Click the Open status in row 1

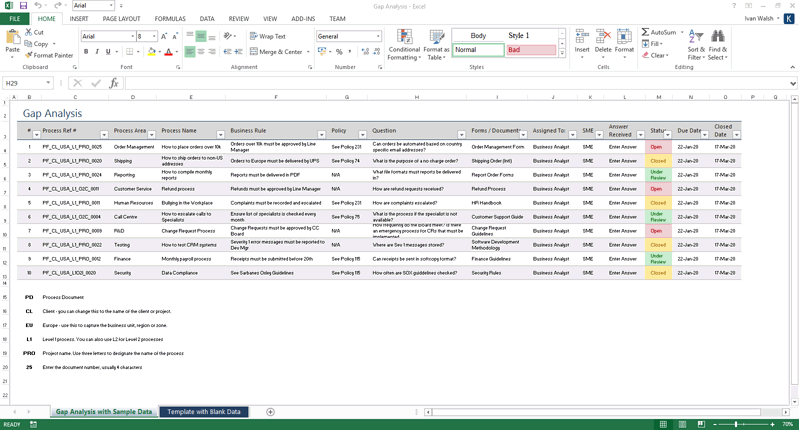coord(656,147)
